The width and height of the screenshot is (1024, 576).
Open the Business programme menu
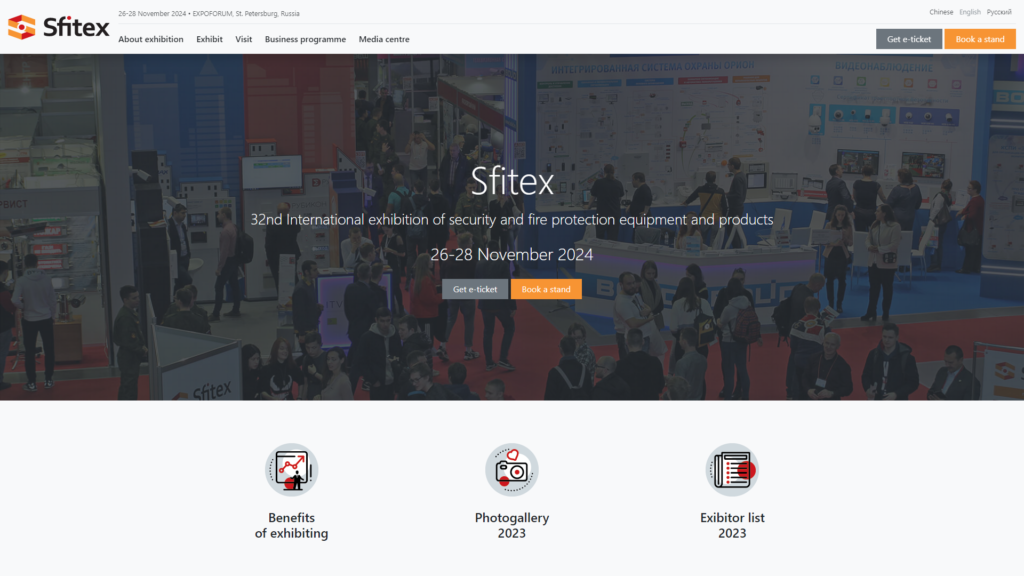point(305,39)
